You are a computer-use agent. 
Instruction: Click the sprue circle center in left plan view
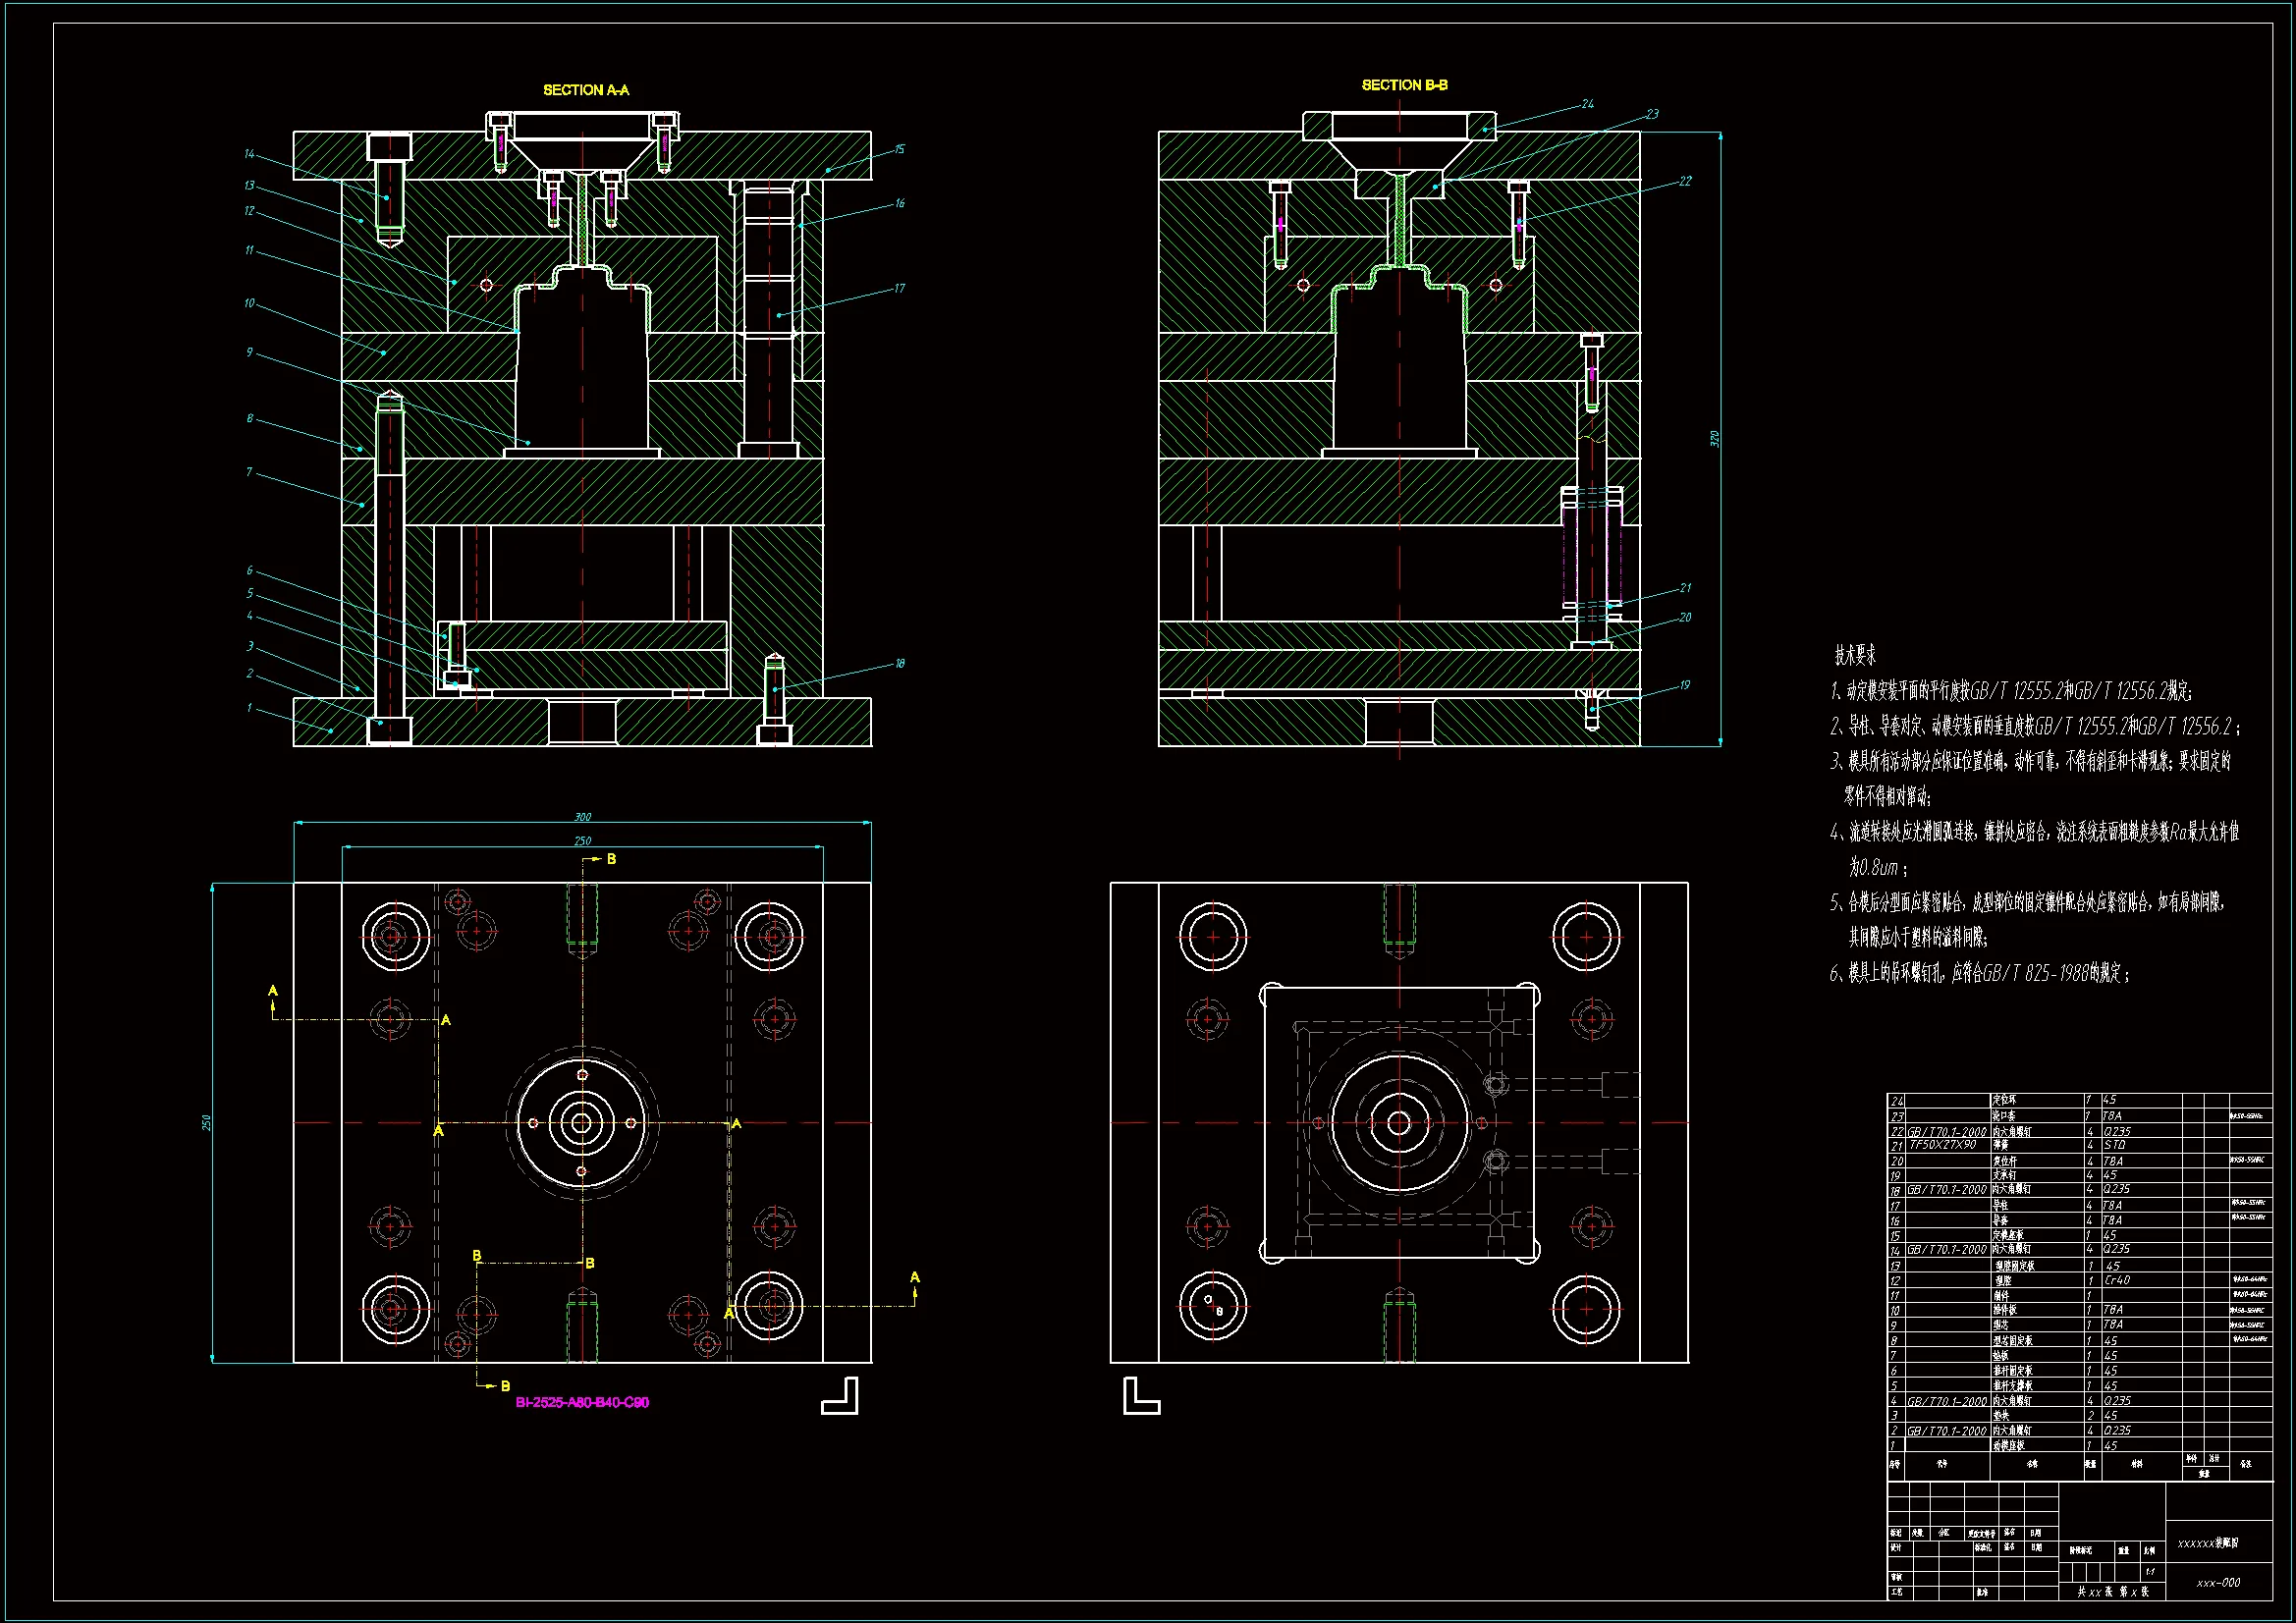(x=582, y=1123)
